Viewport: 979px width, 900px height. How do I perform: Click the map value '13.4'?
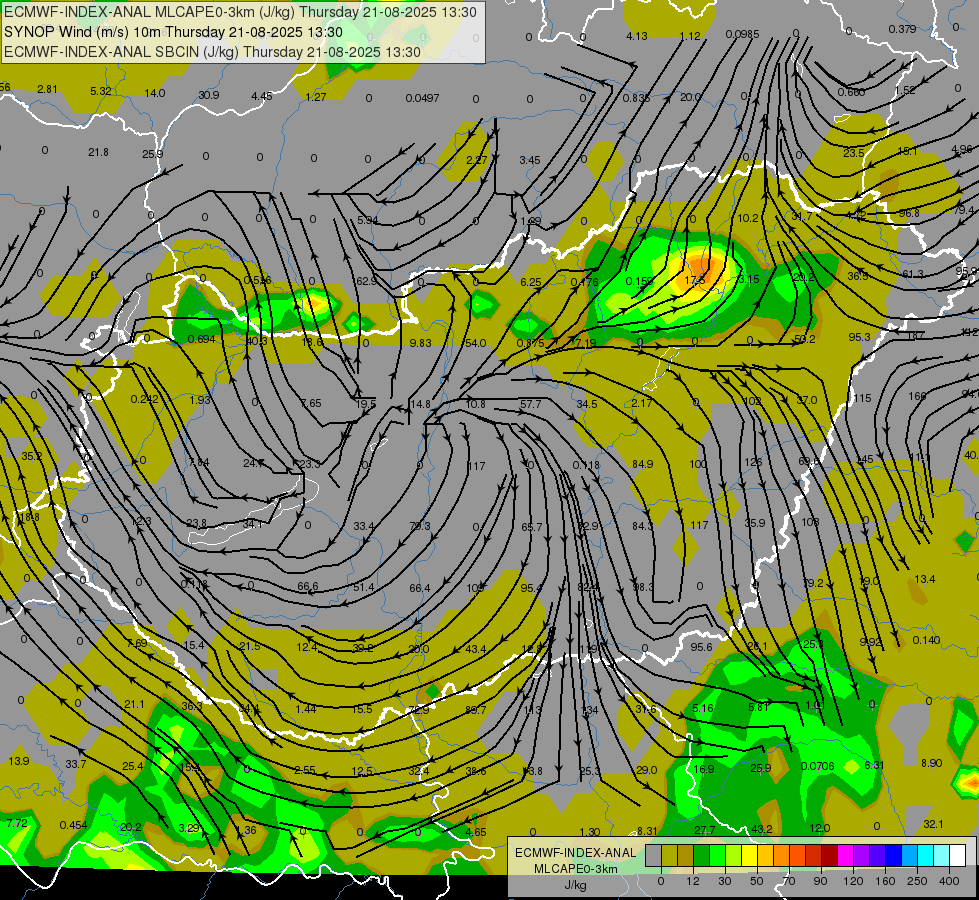(925, 579)
